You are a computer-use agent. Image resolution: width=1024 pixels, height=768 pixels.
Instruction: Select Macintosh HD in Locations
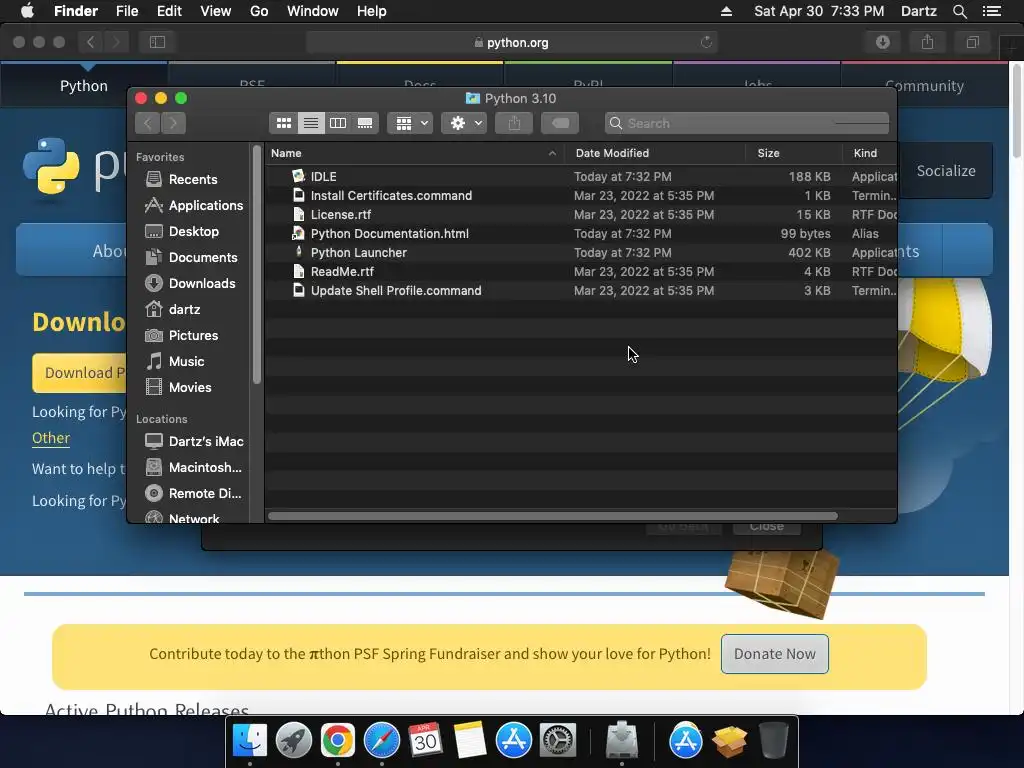(x=193, y=468)
